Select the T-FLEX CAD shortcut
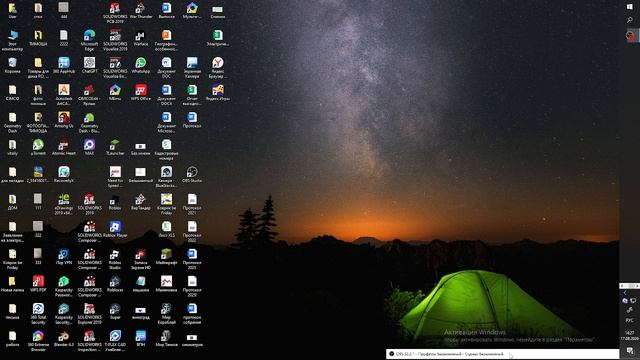The height and width of the screenshot is (360, 640). pyautogui.click(x=115, y=341)
